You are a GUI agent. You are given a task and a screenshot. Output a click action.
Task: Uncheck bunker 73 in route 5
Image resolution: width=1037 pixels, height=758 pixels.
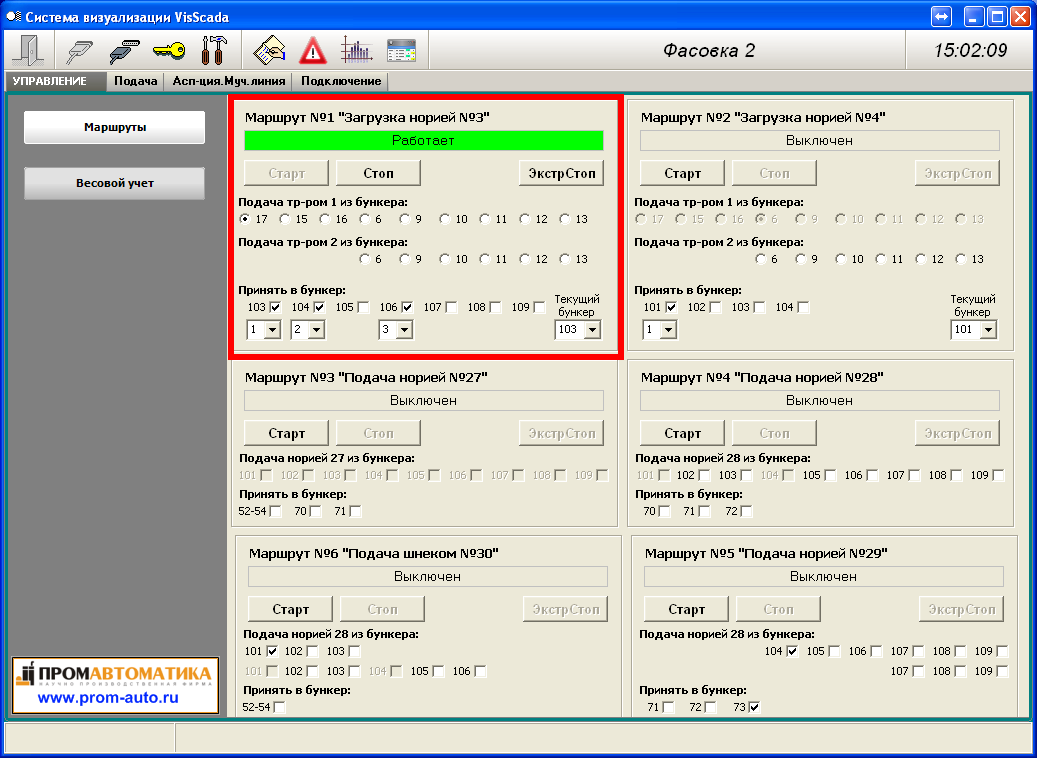coord(754,707)
